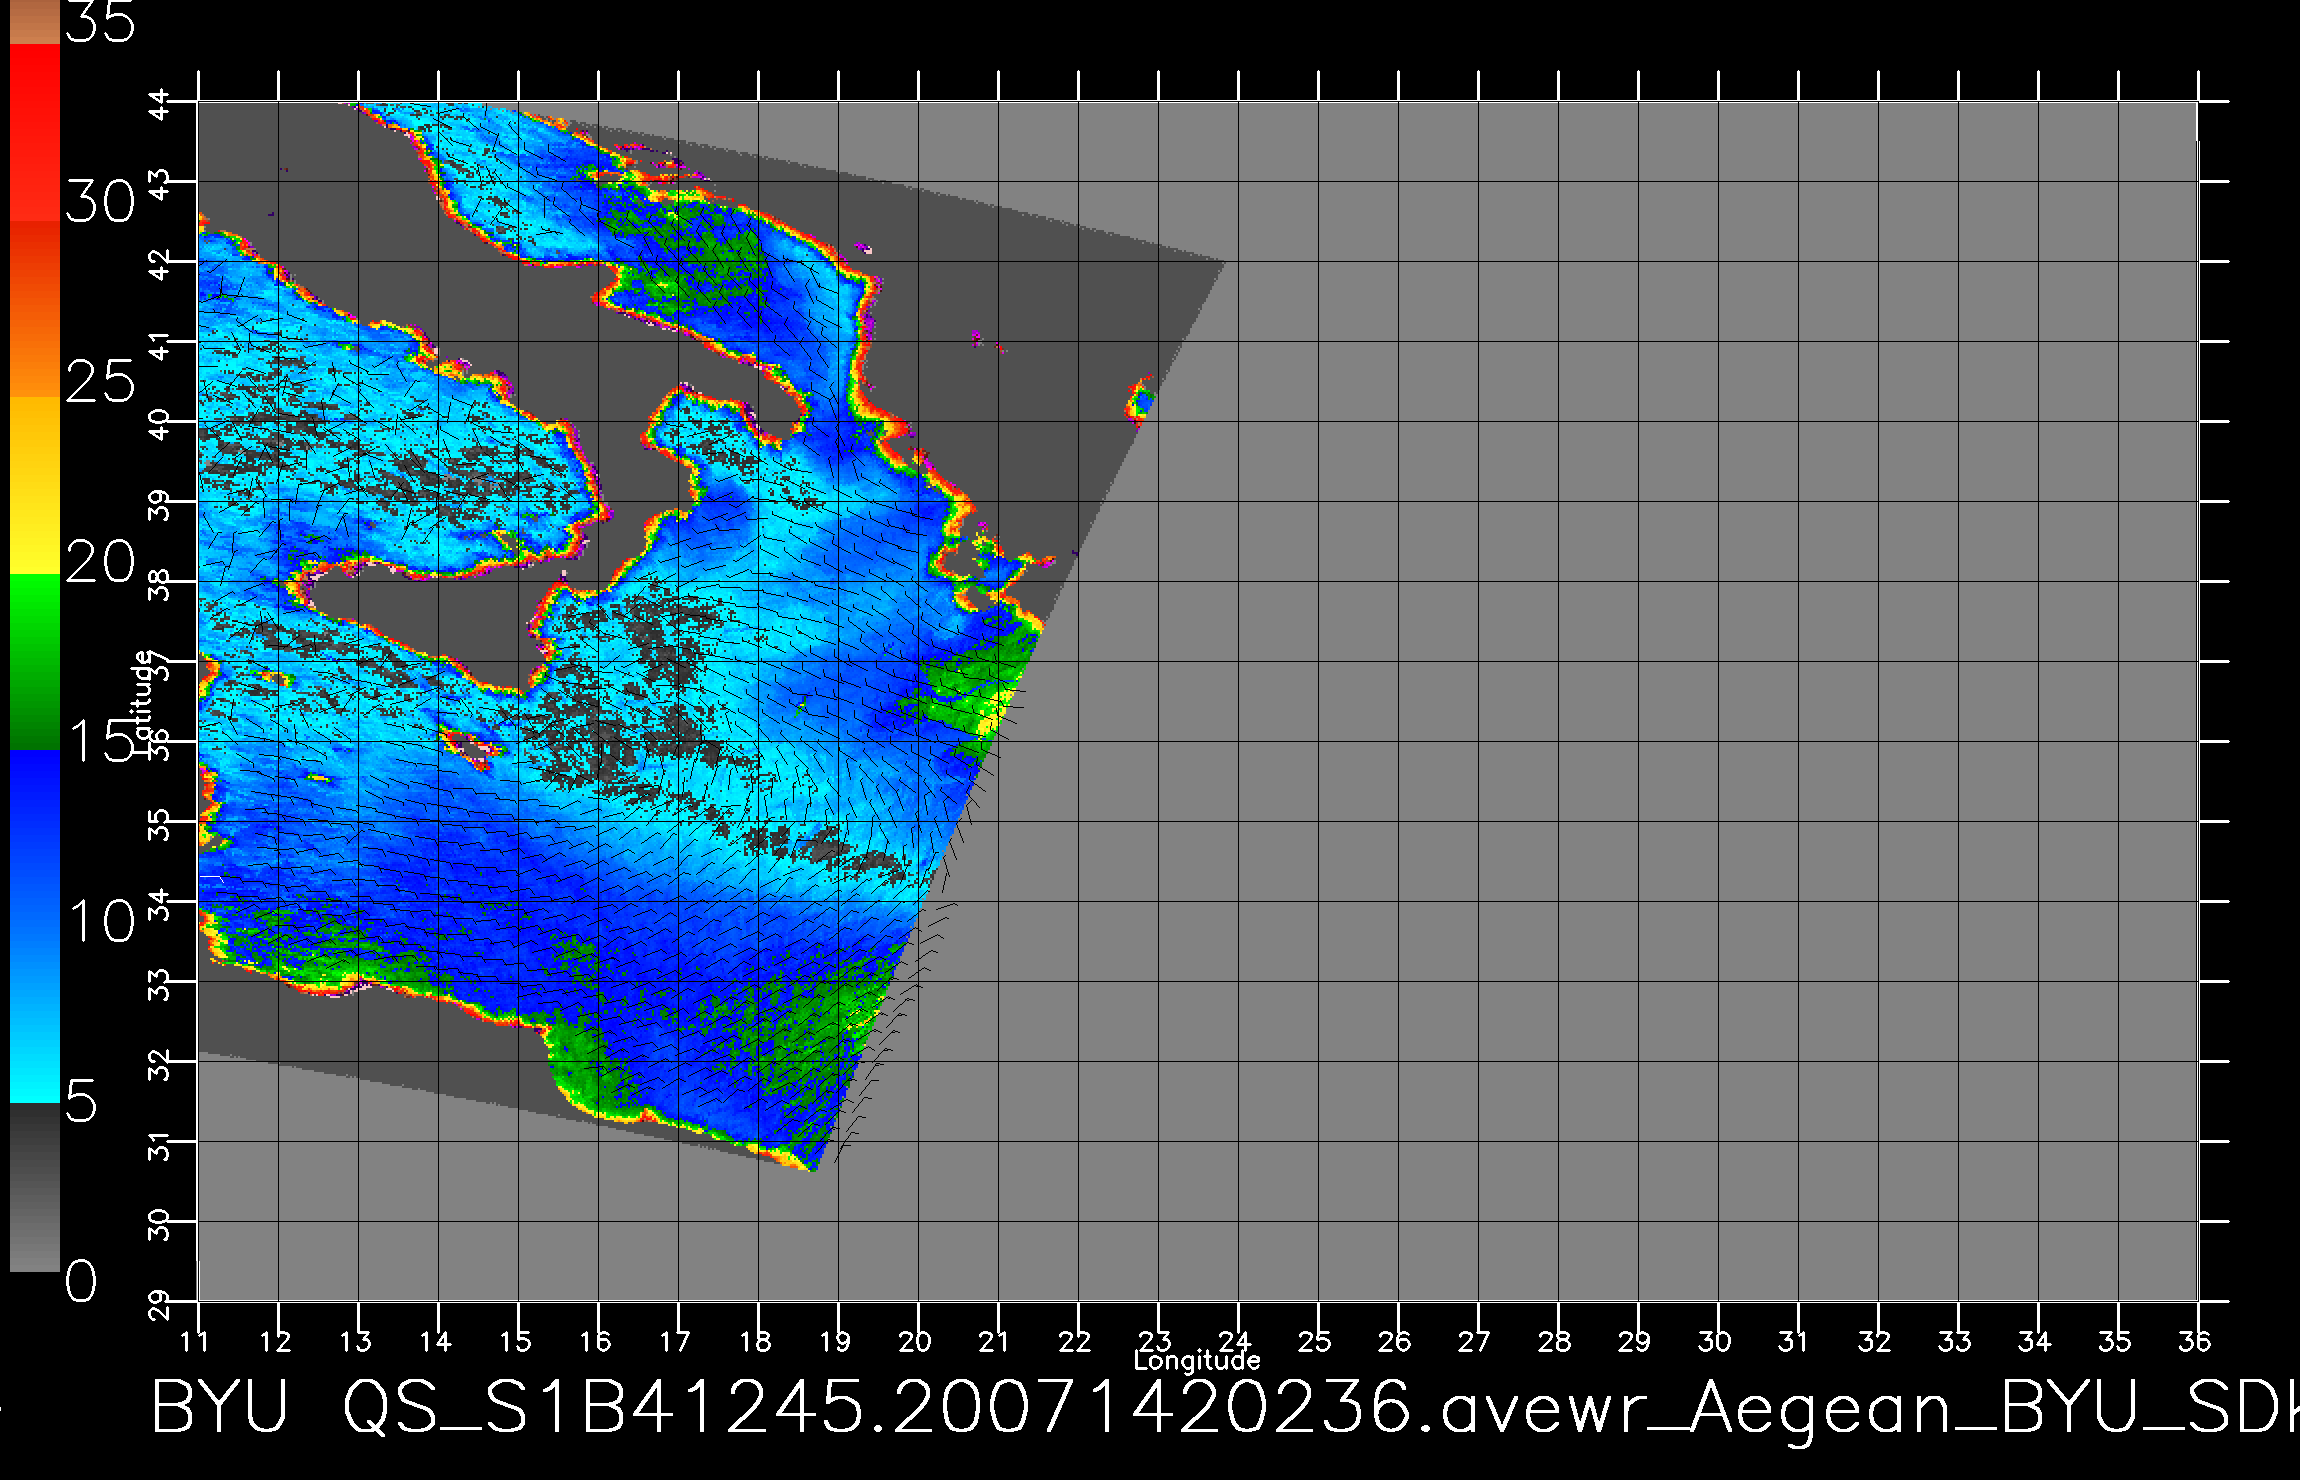Click longitude tick label 16
Screen dimensions: 2300x1480
tap(596, 1341)
